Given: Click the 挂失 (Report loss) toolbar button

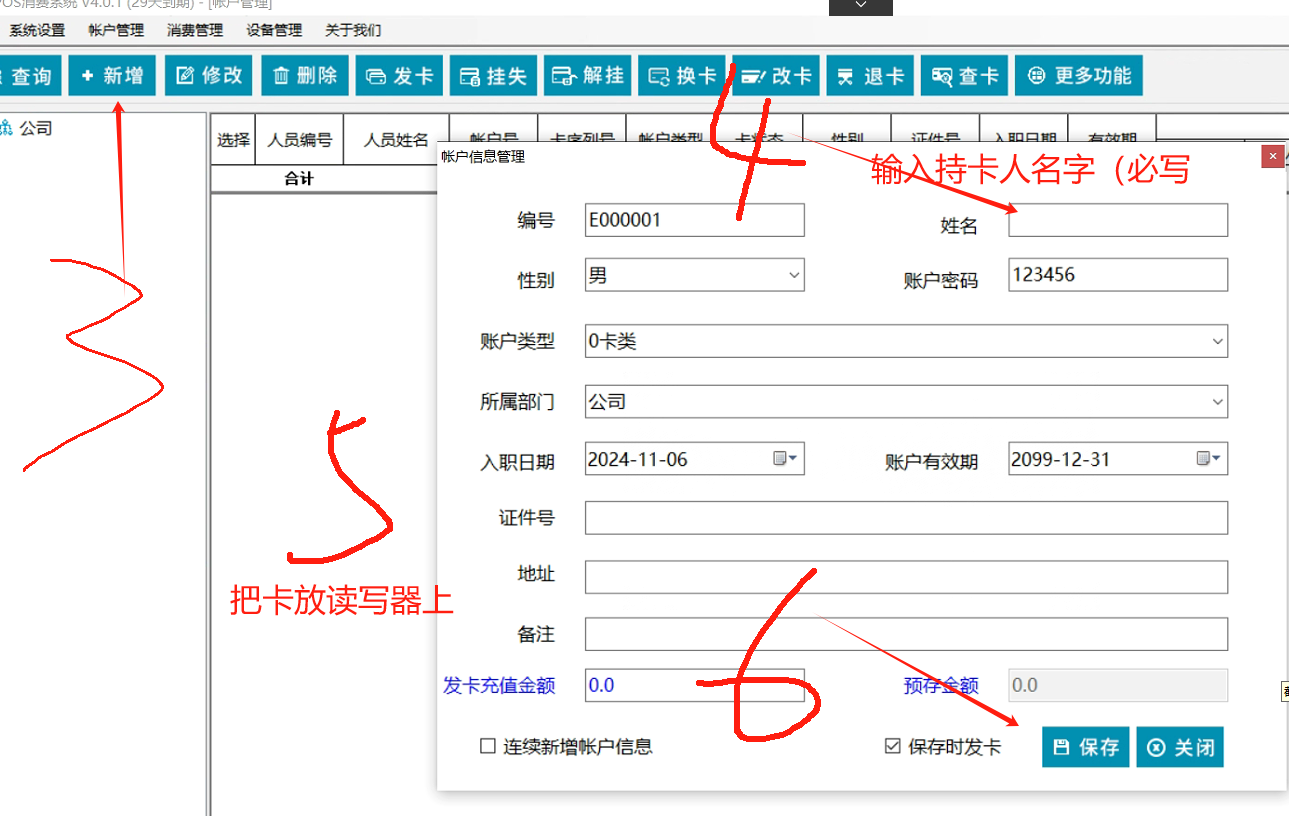Looking at the screenshot, I should click(x=494, y=76).
